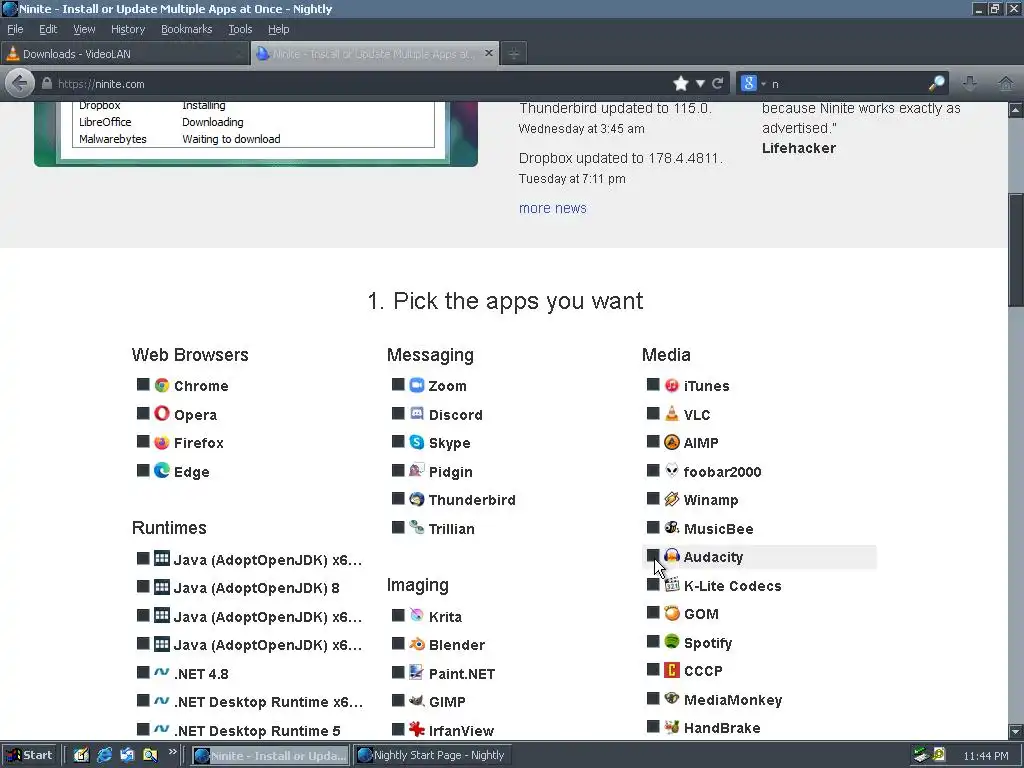Enable the Thunderbird checkbox
Image resolution: width=1024 pixels, height=768 pixels.
point(398,498)
